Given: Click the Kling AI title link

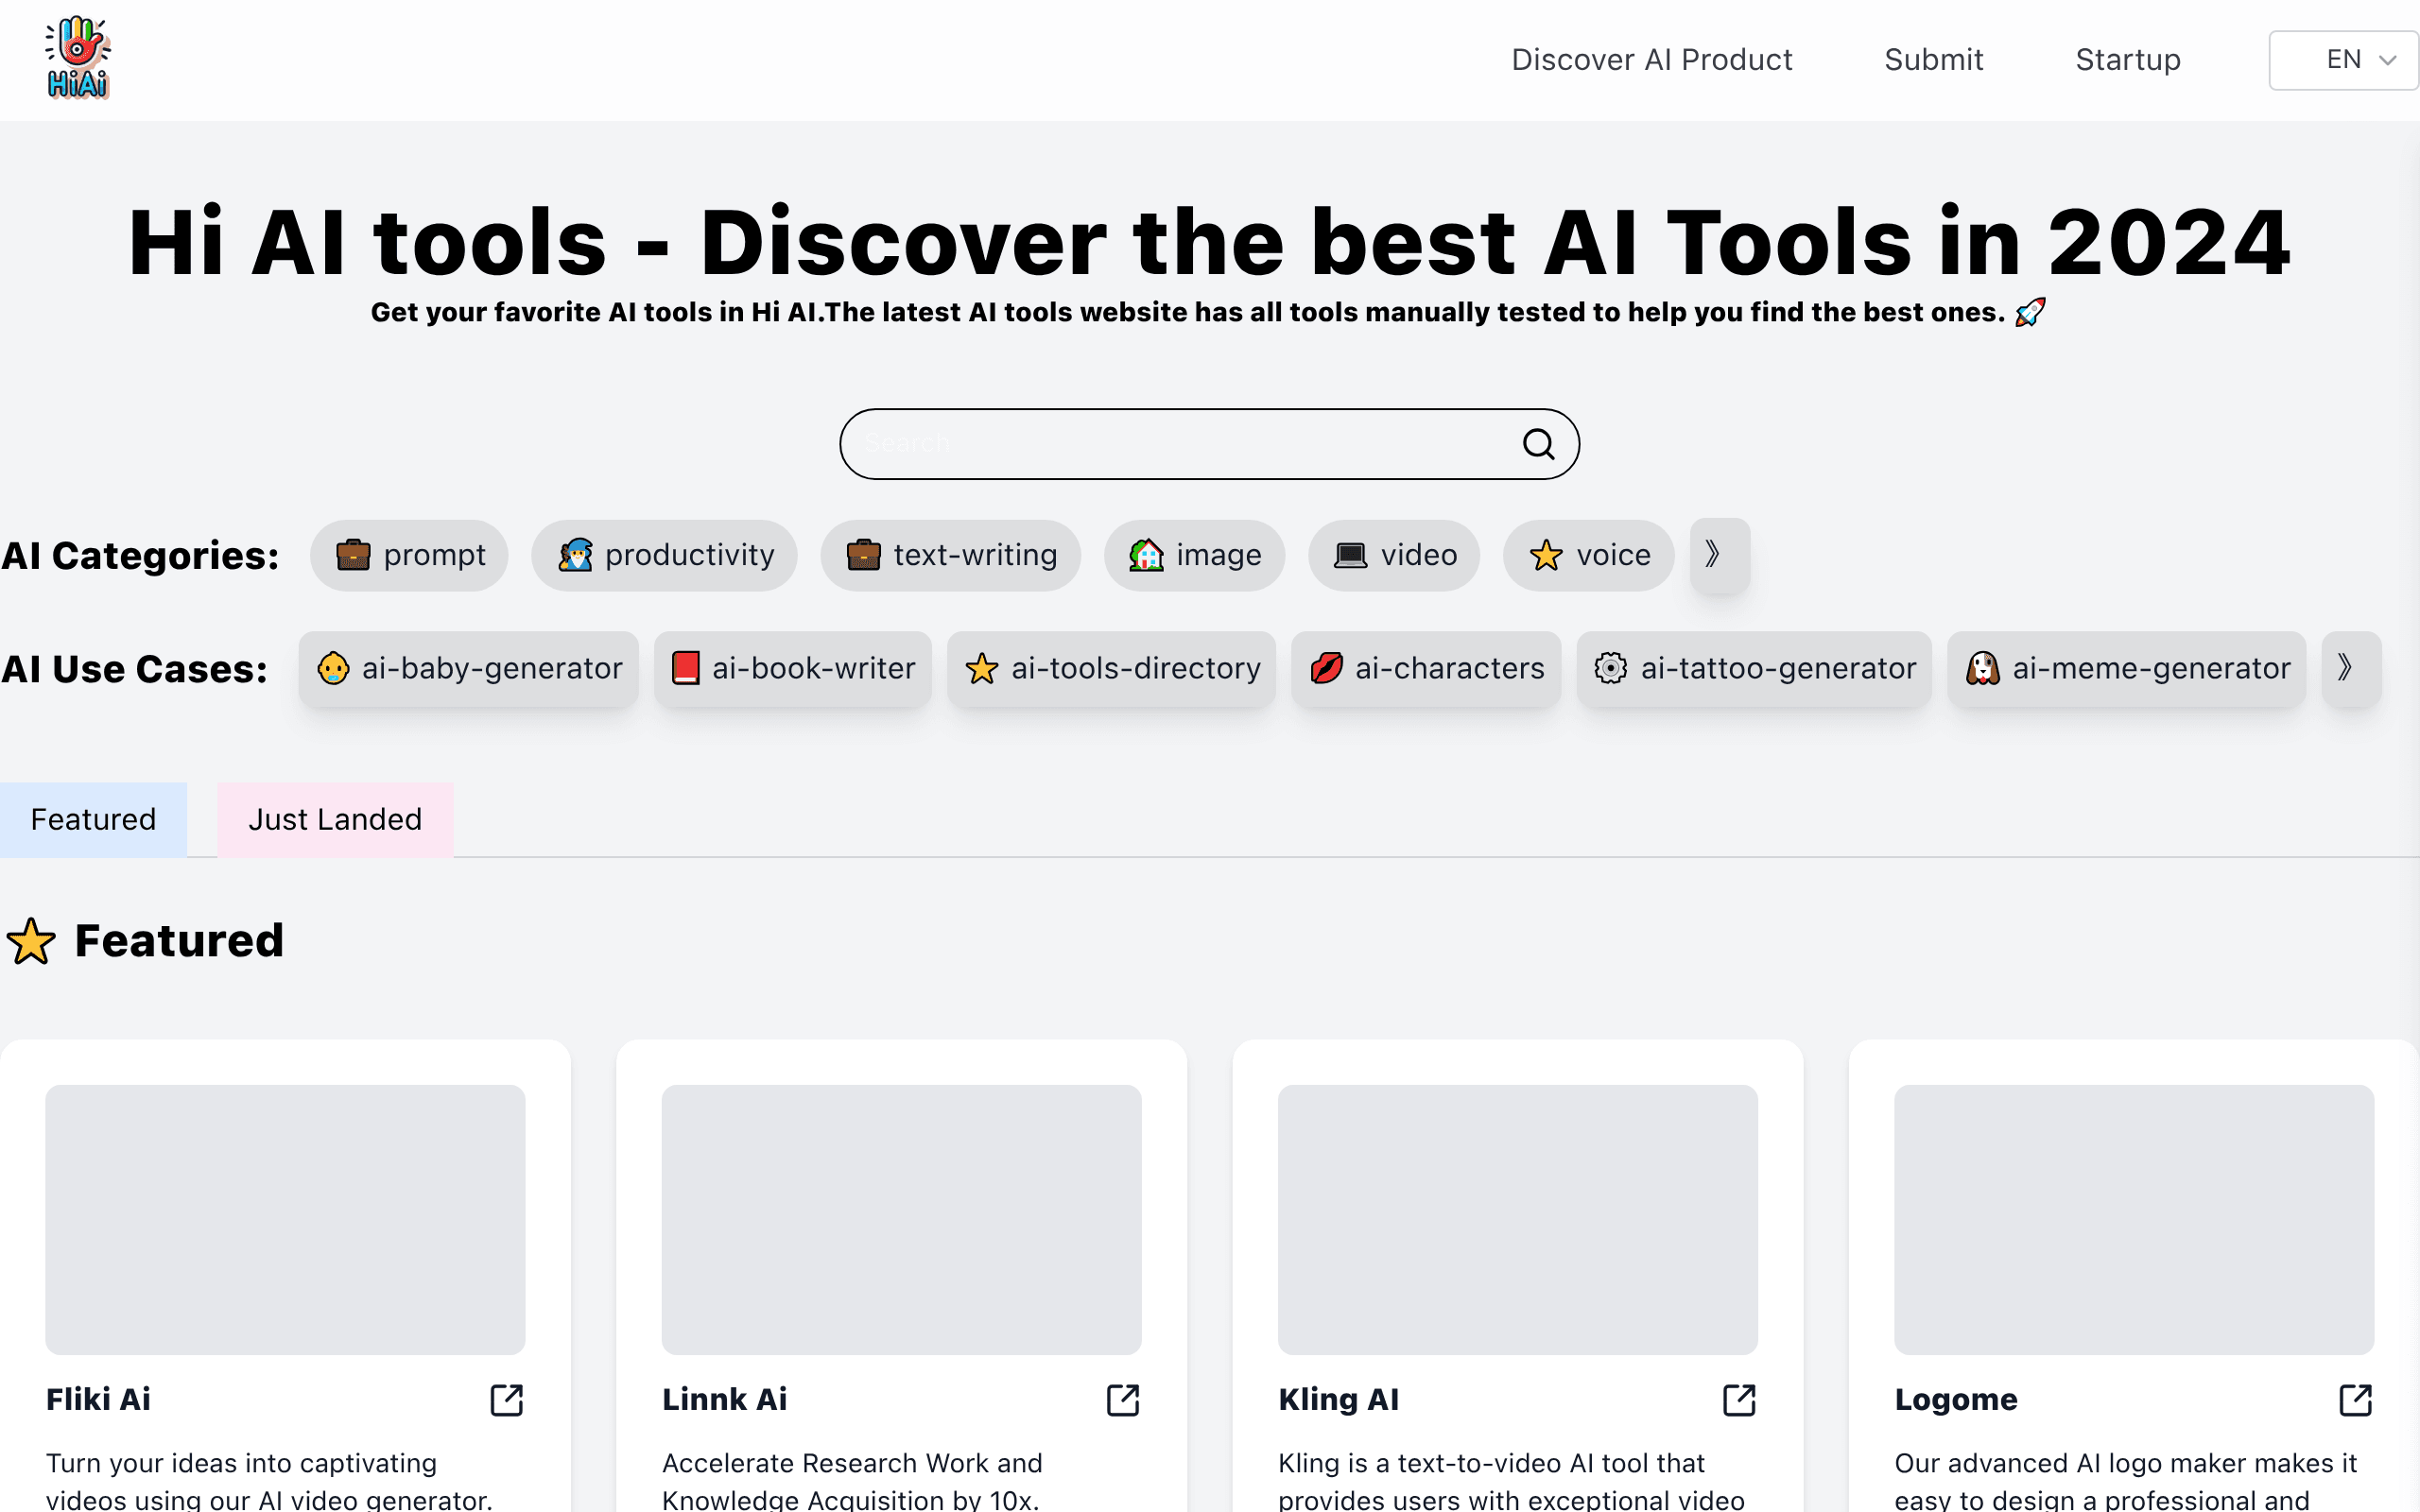Looking at the screenshot, I should [x=1338, y=1400].
